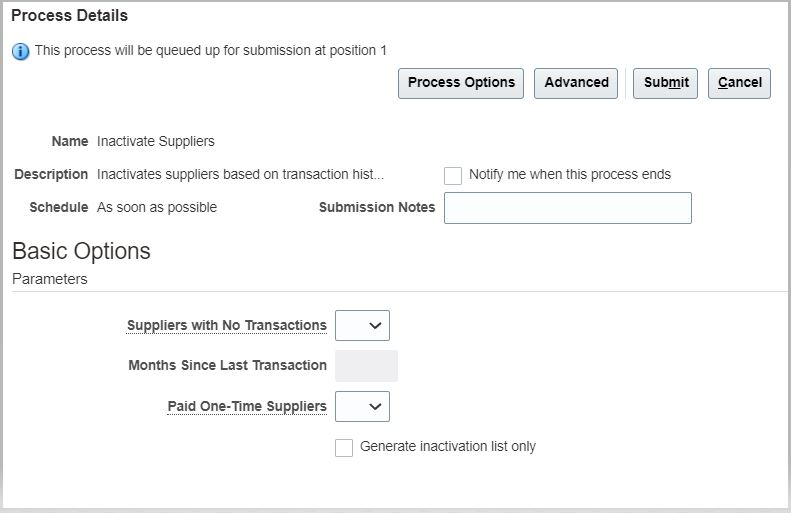Click the Months Since Last Transaction label
The image size is (791, 513).
(x=227, y=366)
